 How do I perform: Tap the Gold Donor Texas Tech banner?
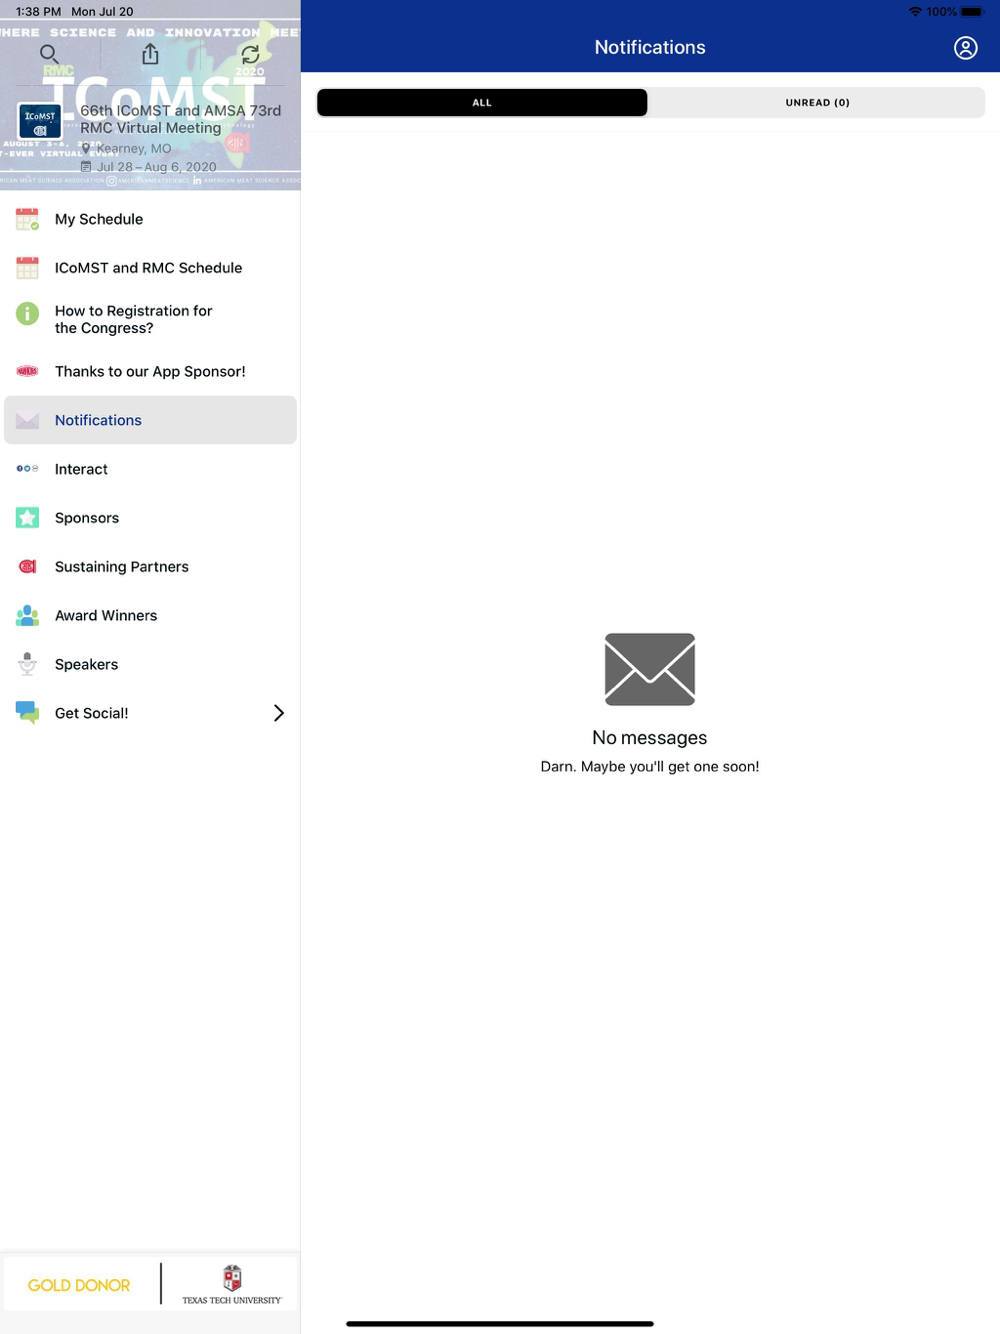click(150, 1284)
